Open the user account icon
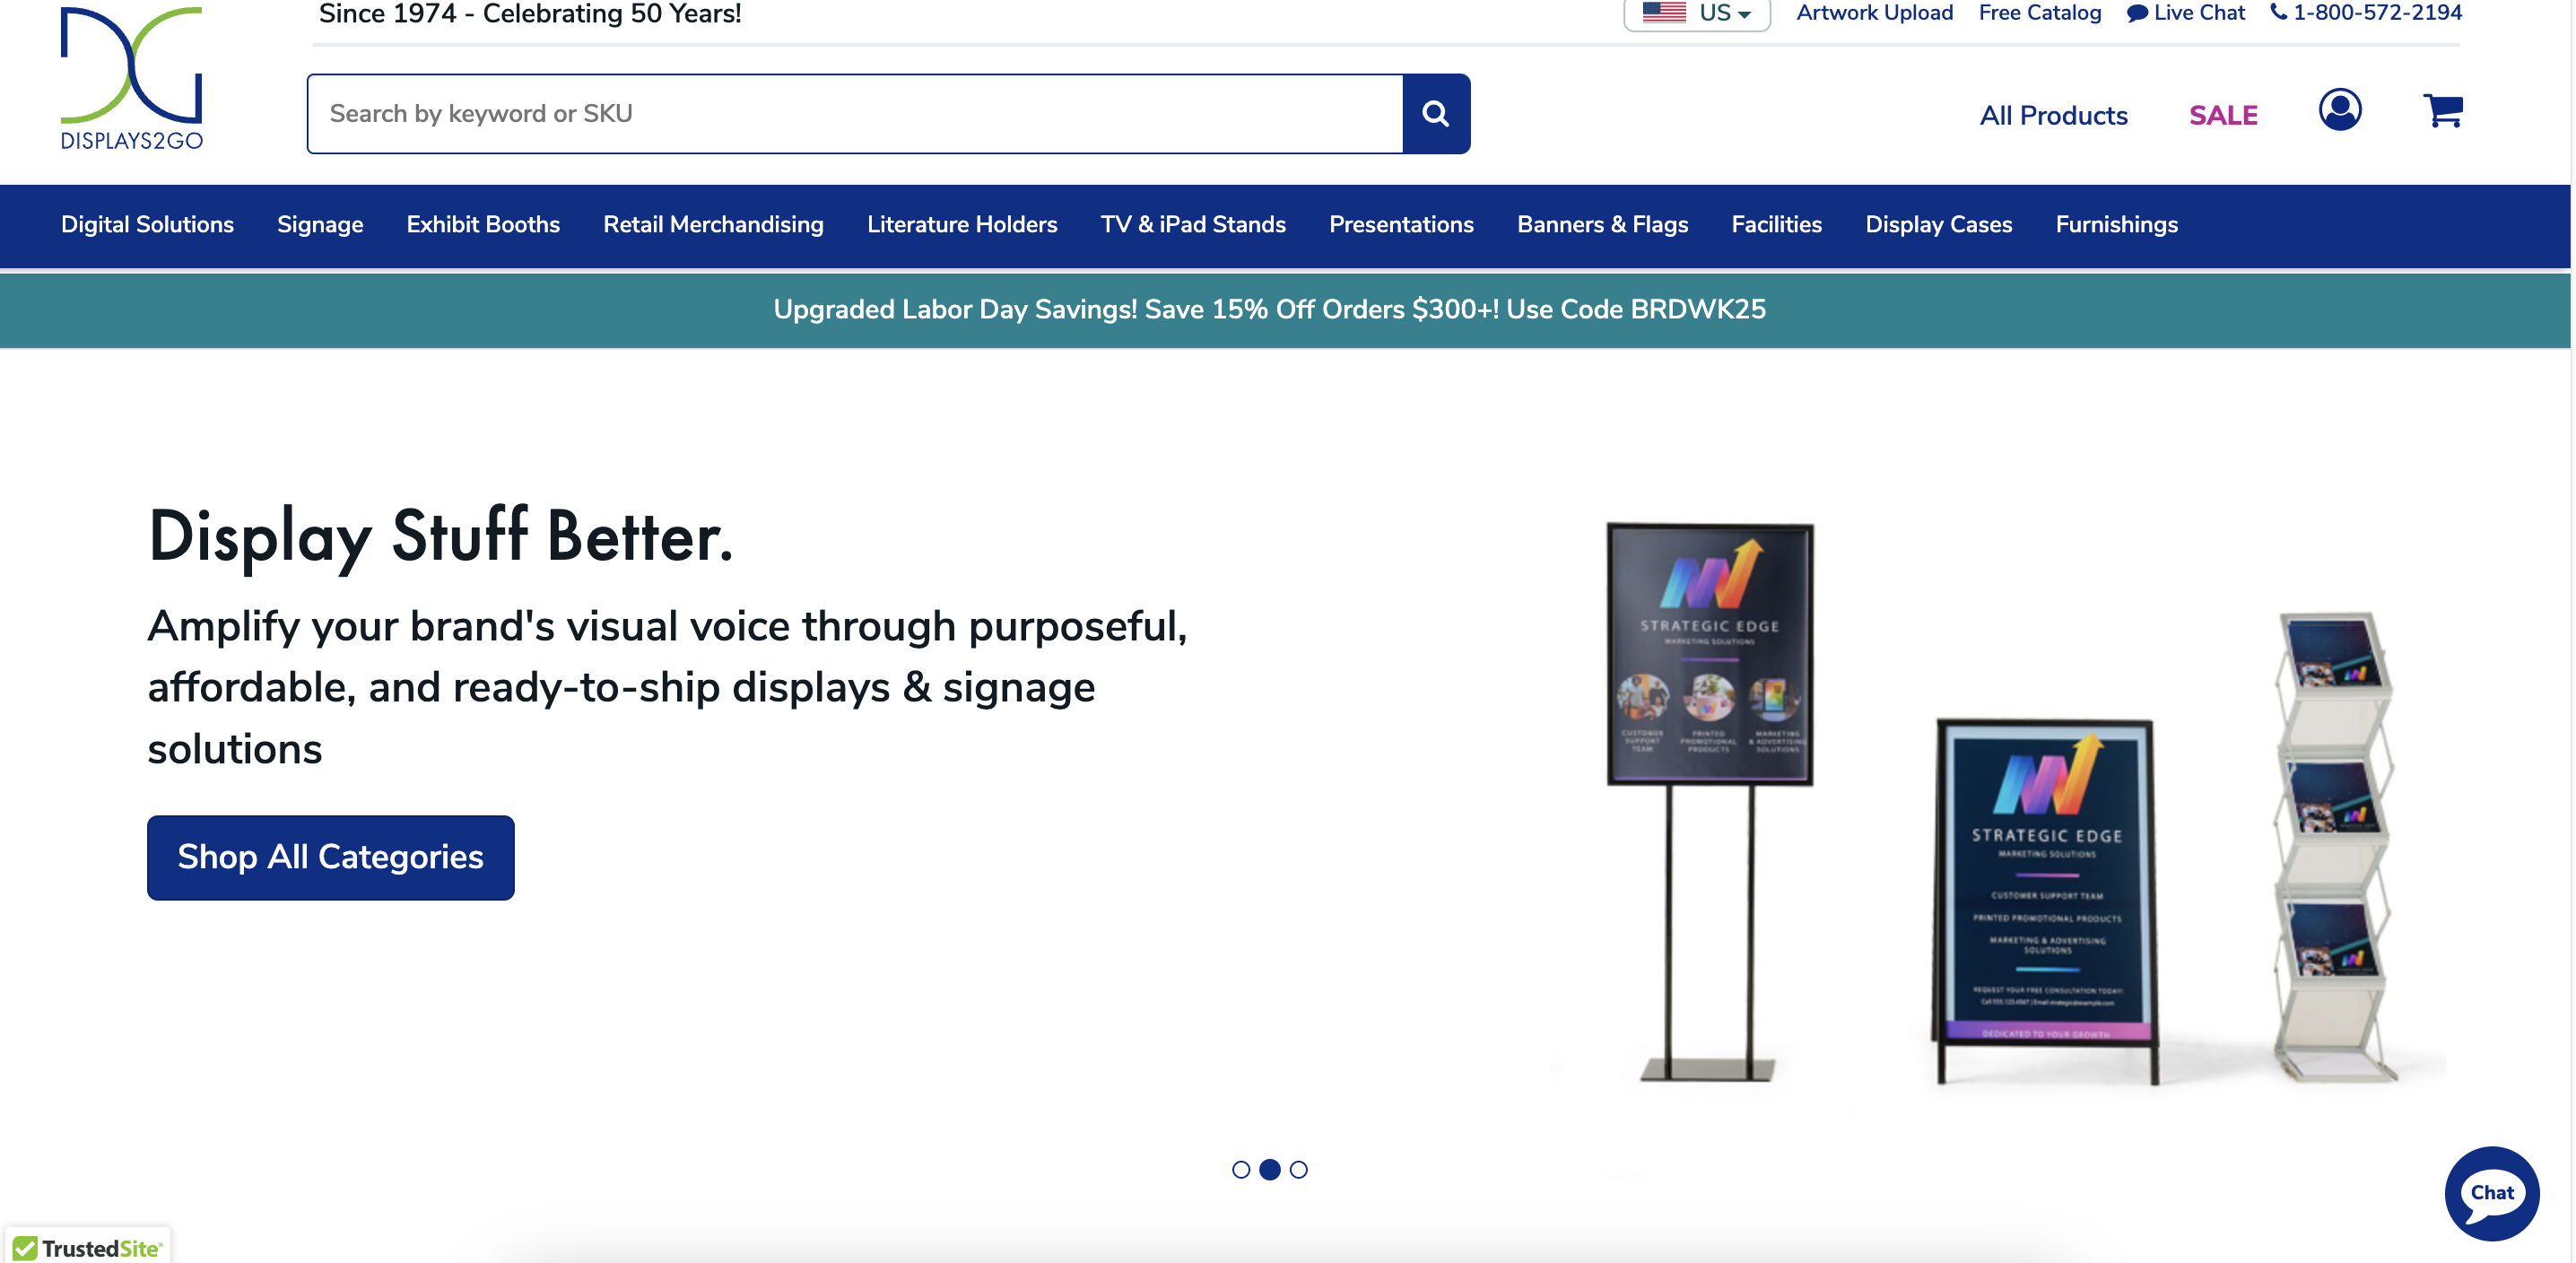The height and width of the screenshot is (1263, 2576). click(x=2339, y=110)
